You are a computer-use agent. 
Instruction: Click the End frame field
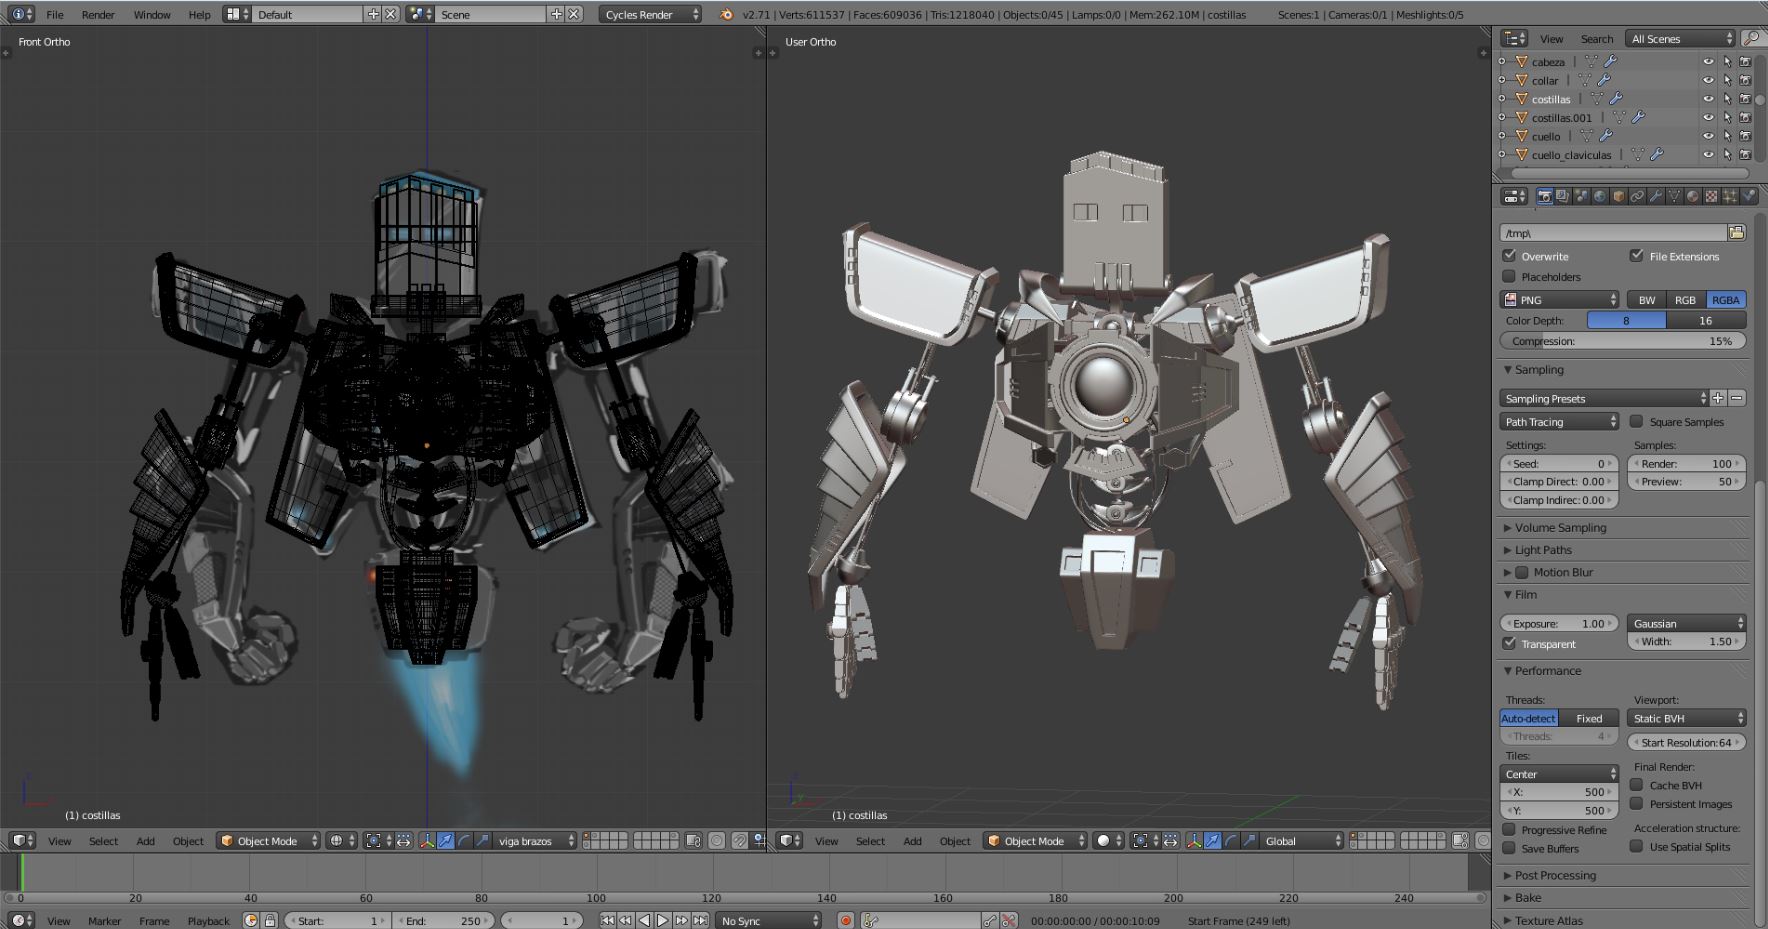click(x=442, y=921)
